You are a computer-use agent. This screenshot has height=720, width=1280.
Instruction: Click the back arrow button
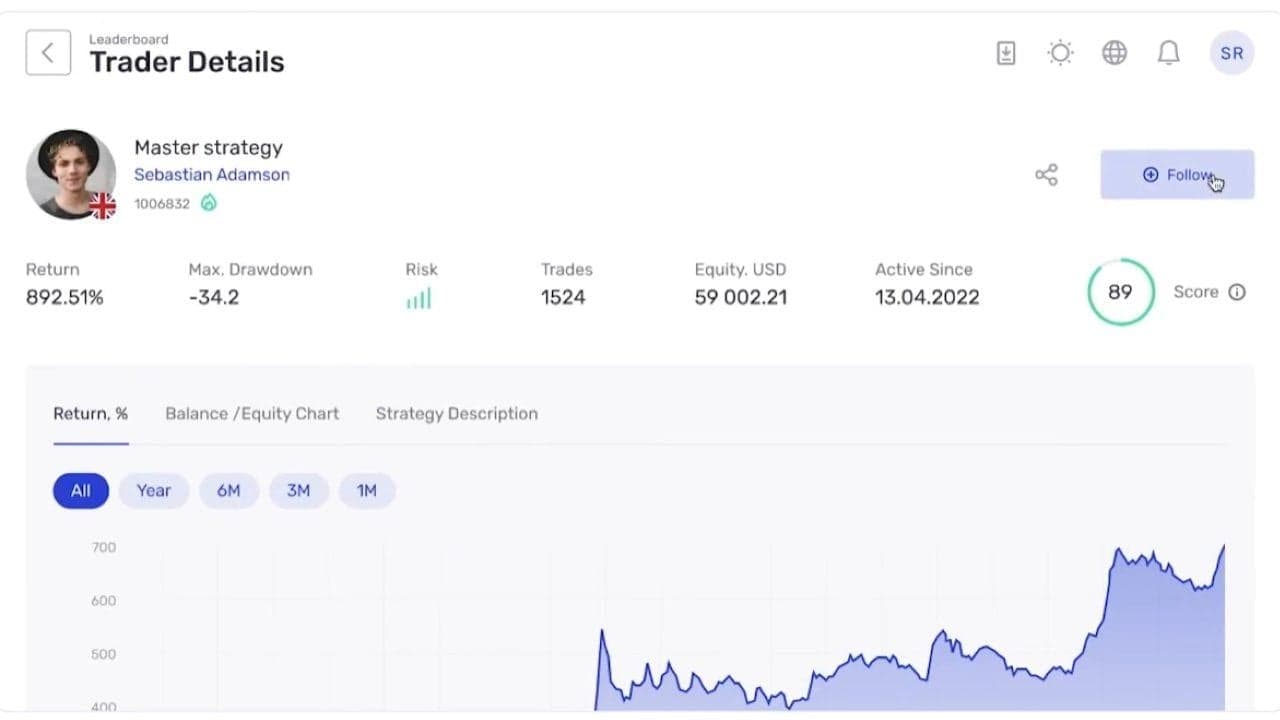[x=48, y=53]
